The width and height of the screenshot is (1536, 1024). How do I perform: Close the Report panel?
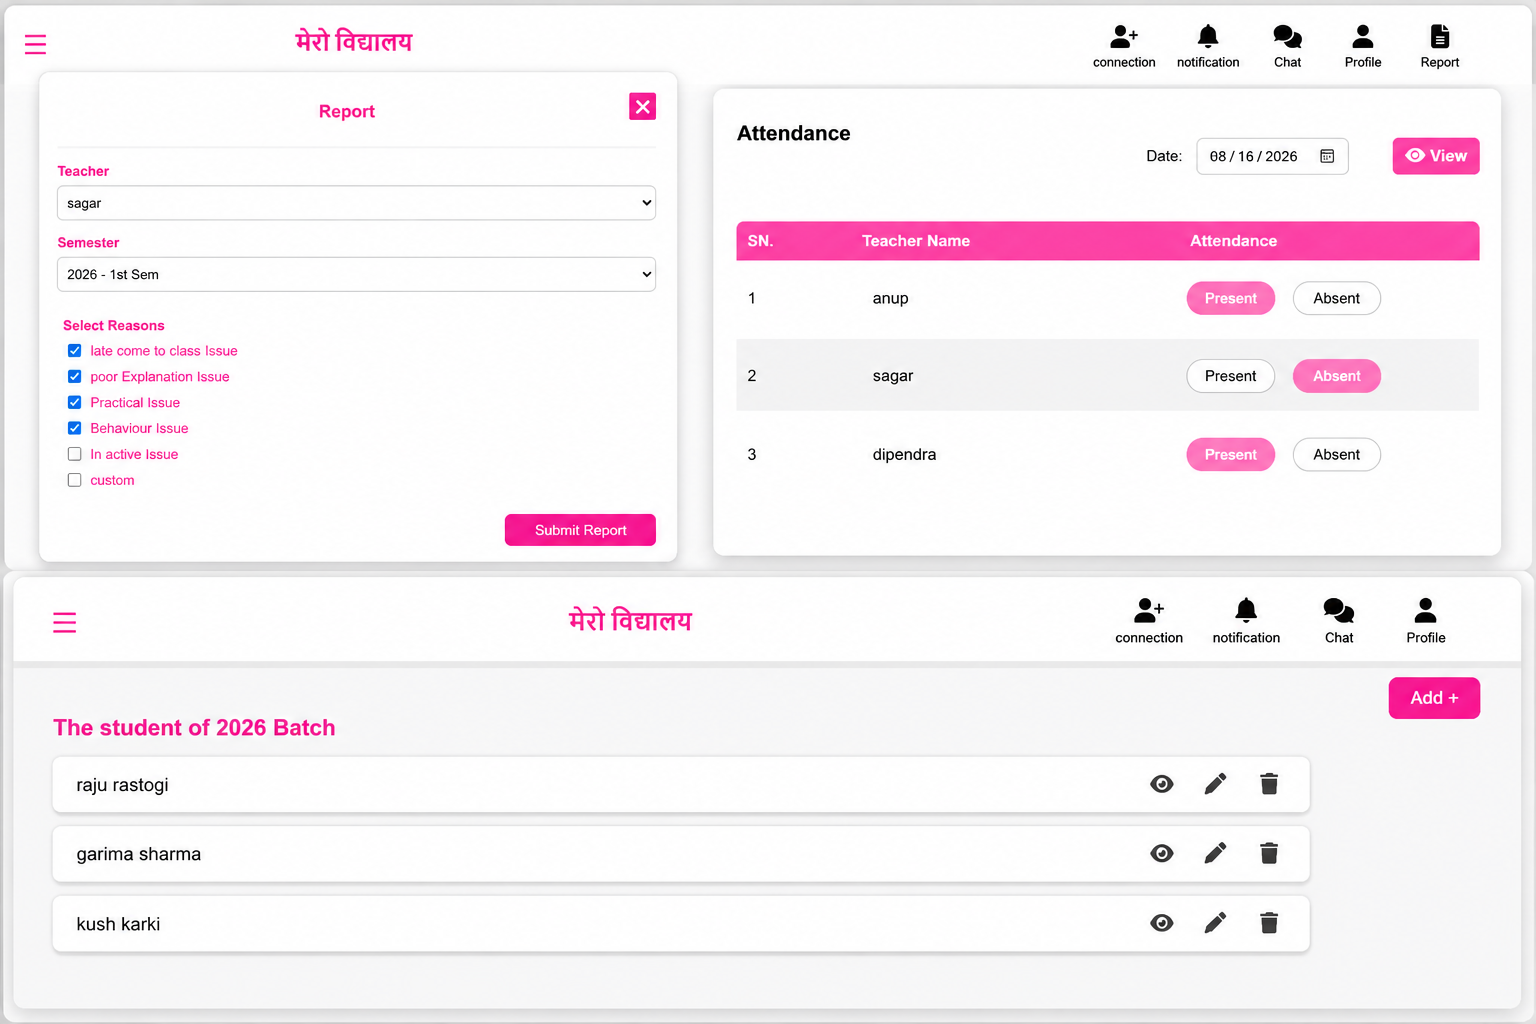pos(642,106)
